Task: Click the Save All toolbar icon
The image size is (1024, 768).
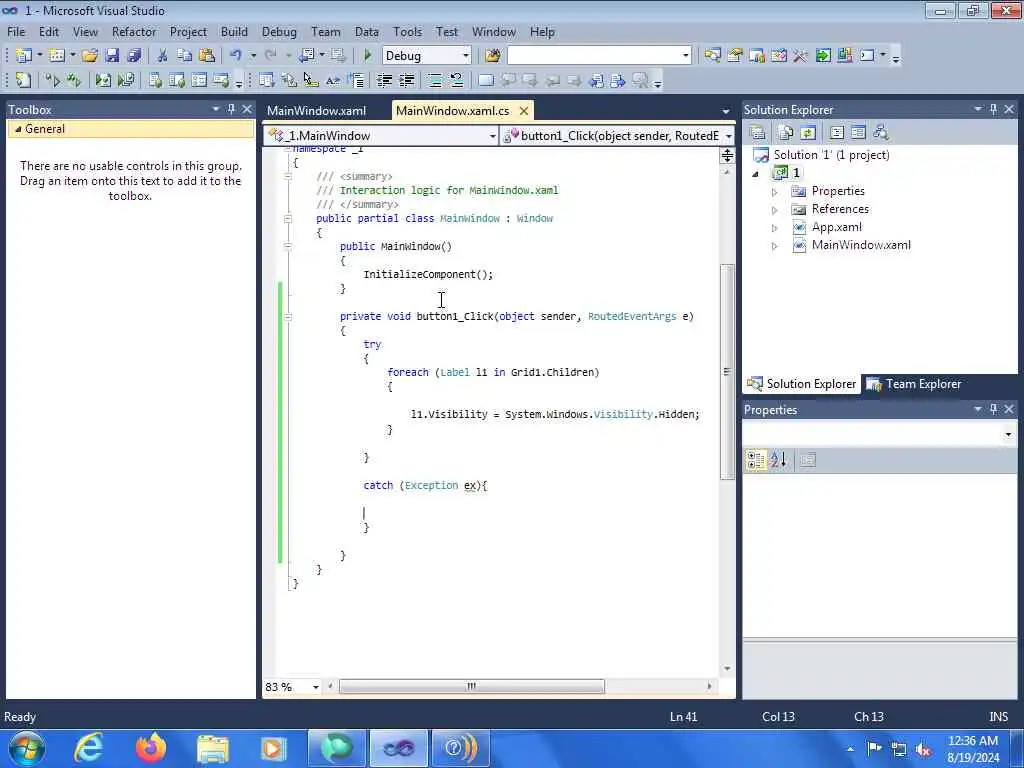Action: (134, 56)
